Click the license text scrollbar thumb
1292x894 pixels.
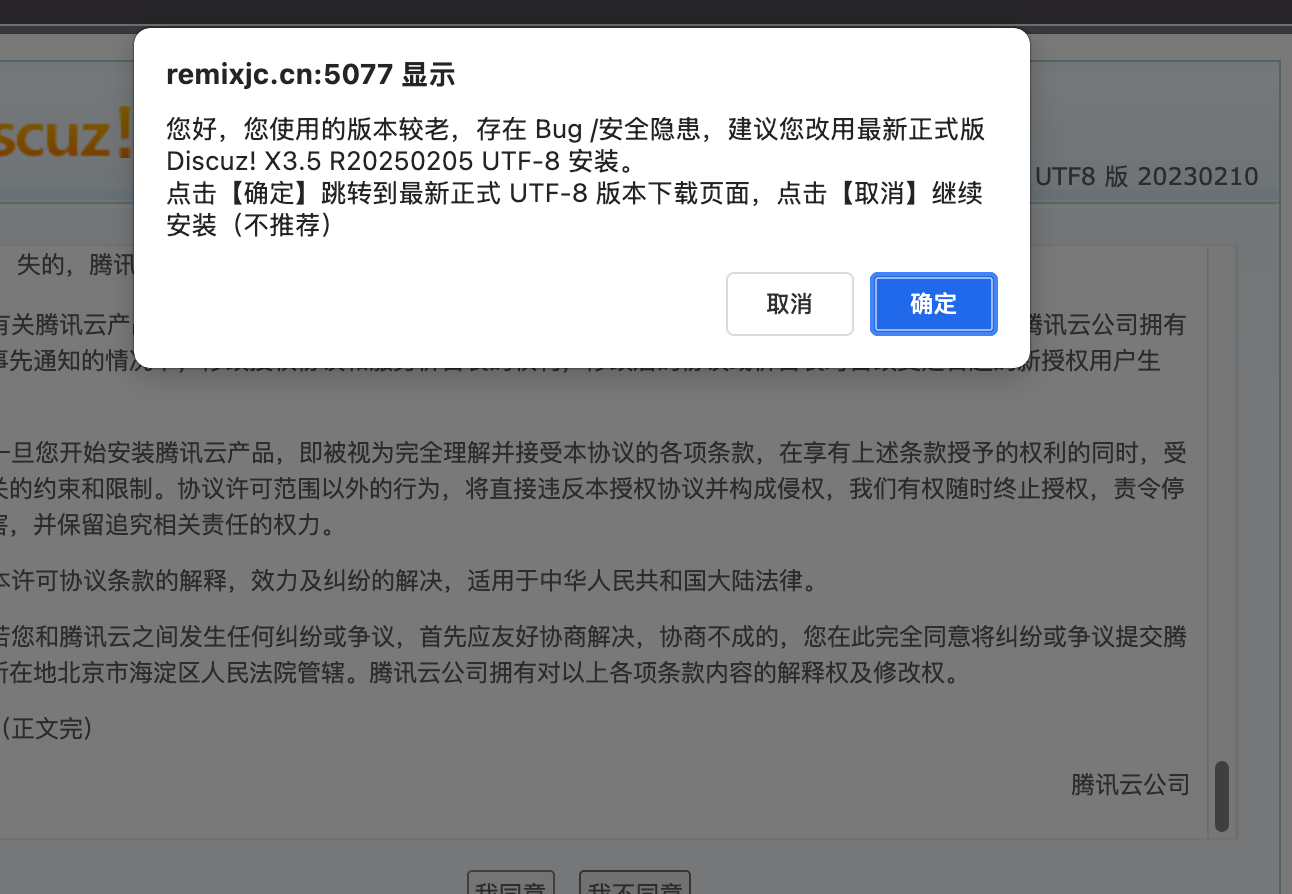coord(1221,796)
